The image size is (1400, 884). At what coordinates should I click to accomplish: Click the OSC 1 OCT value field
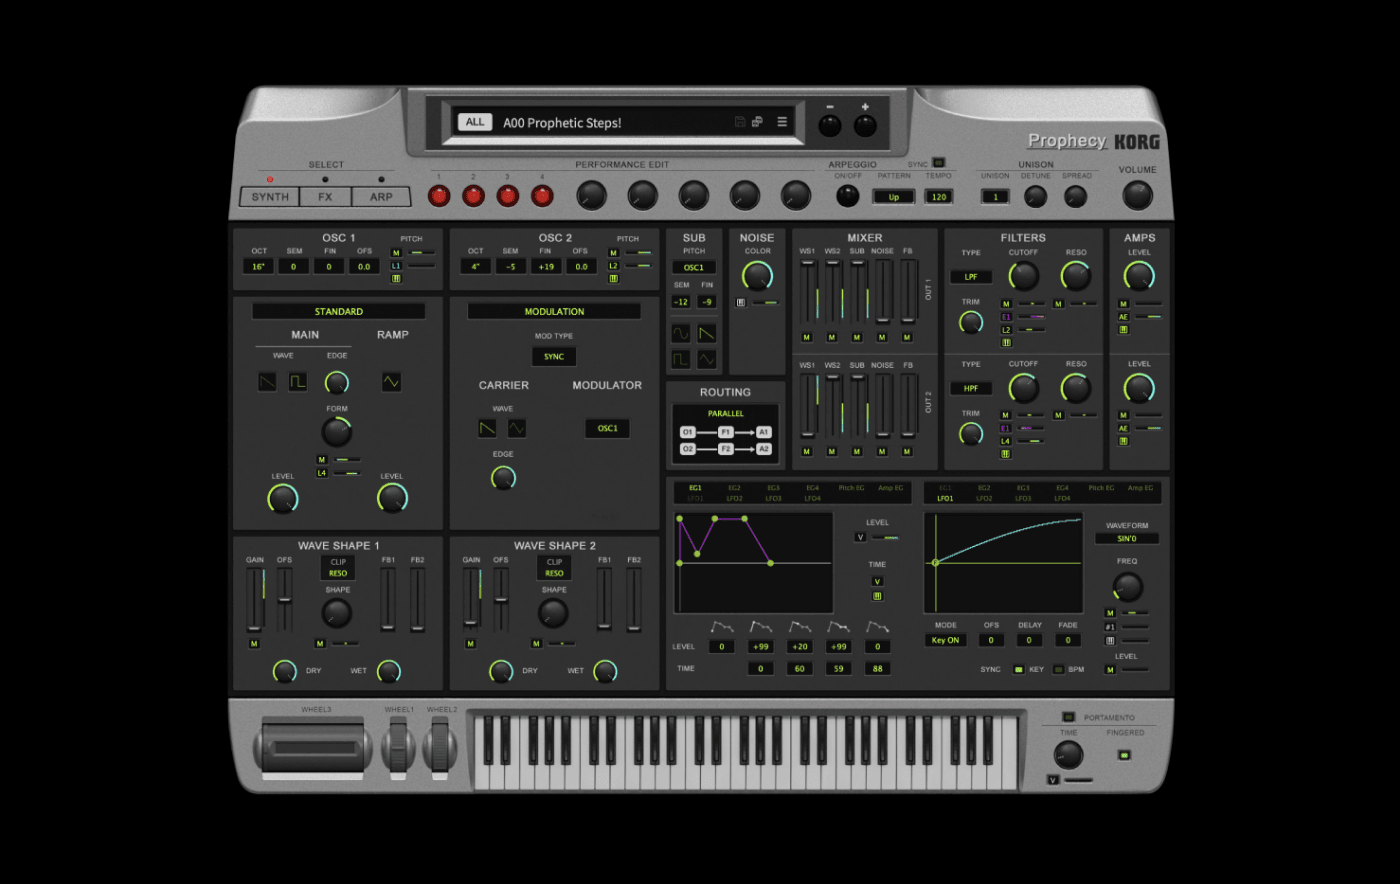pos(259,266)
